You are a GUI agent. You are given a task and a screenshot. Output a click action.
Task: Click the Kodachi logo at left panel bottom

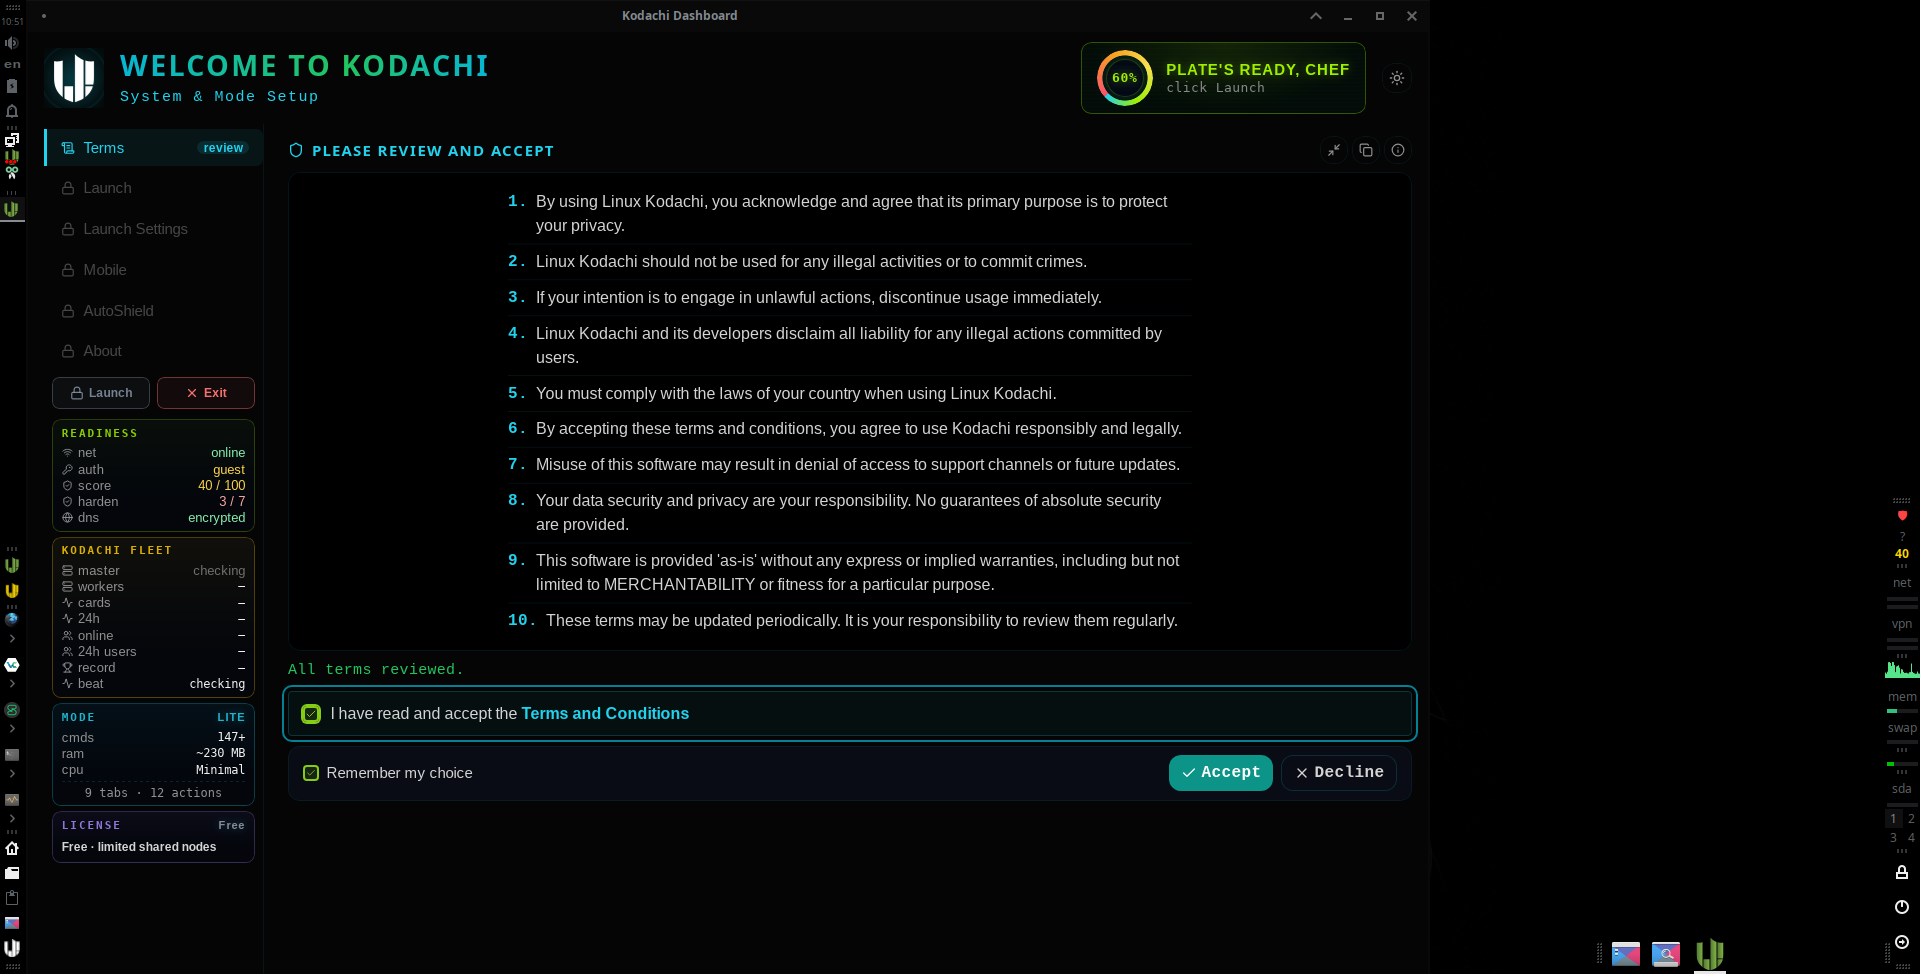pos(12,948)
